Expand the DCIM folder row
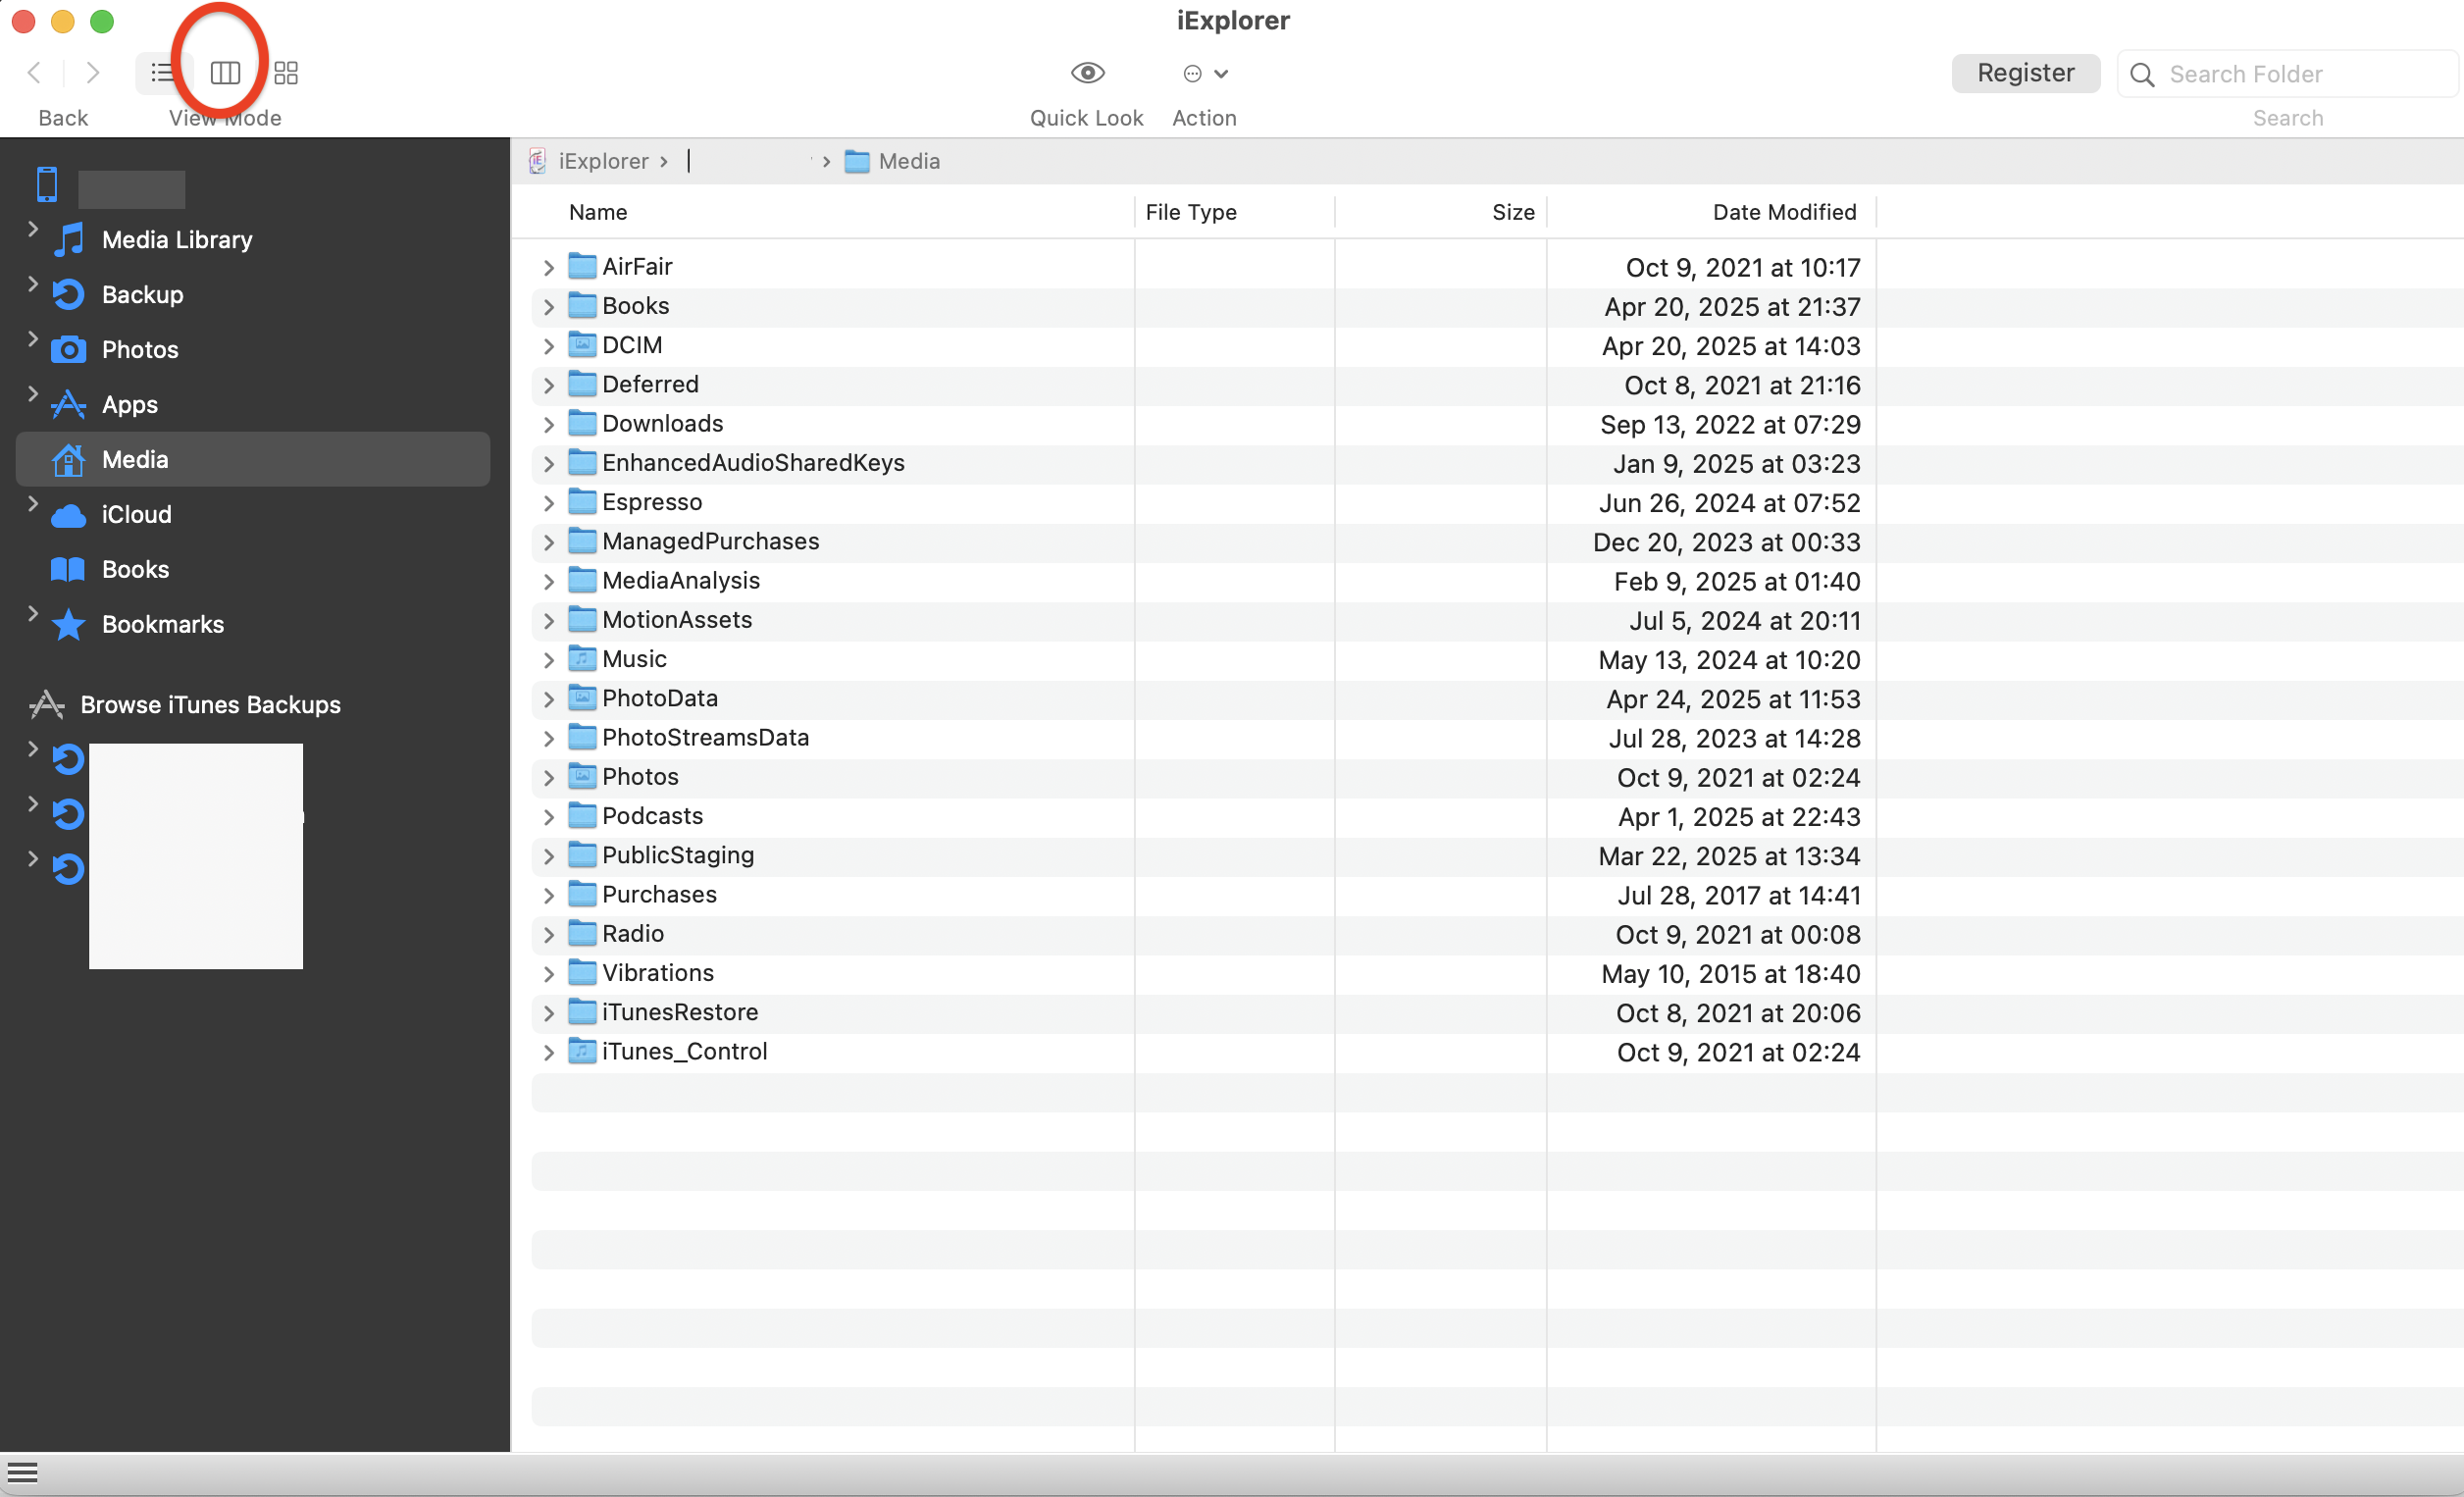 coord(548,347)
